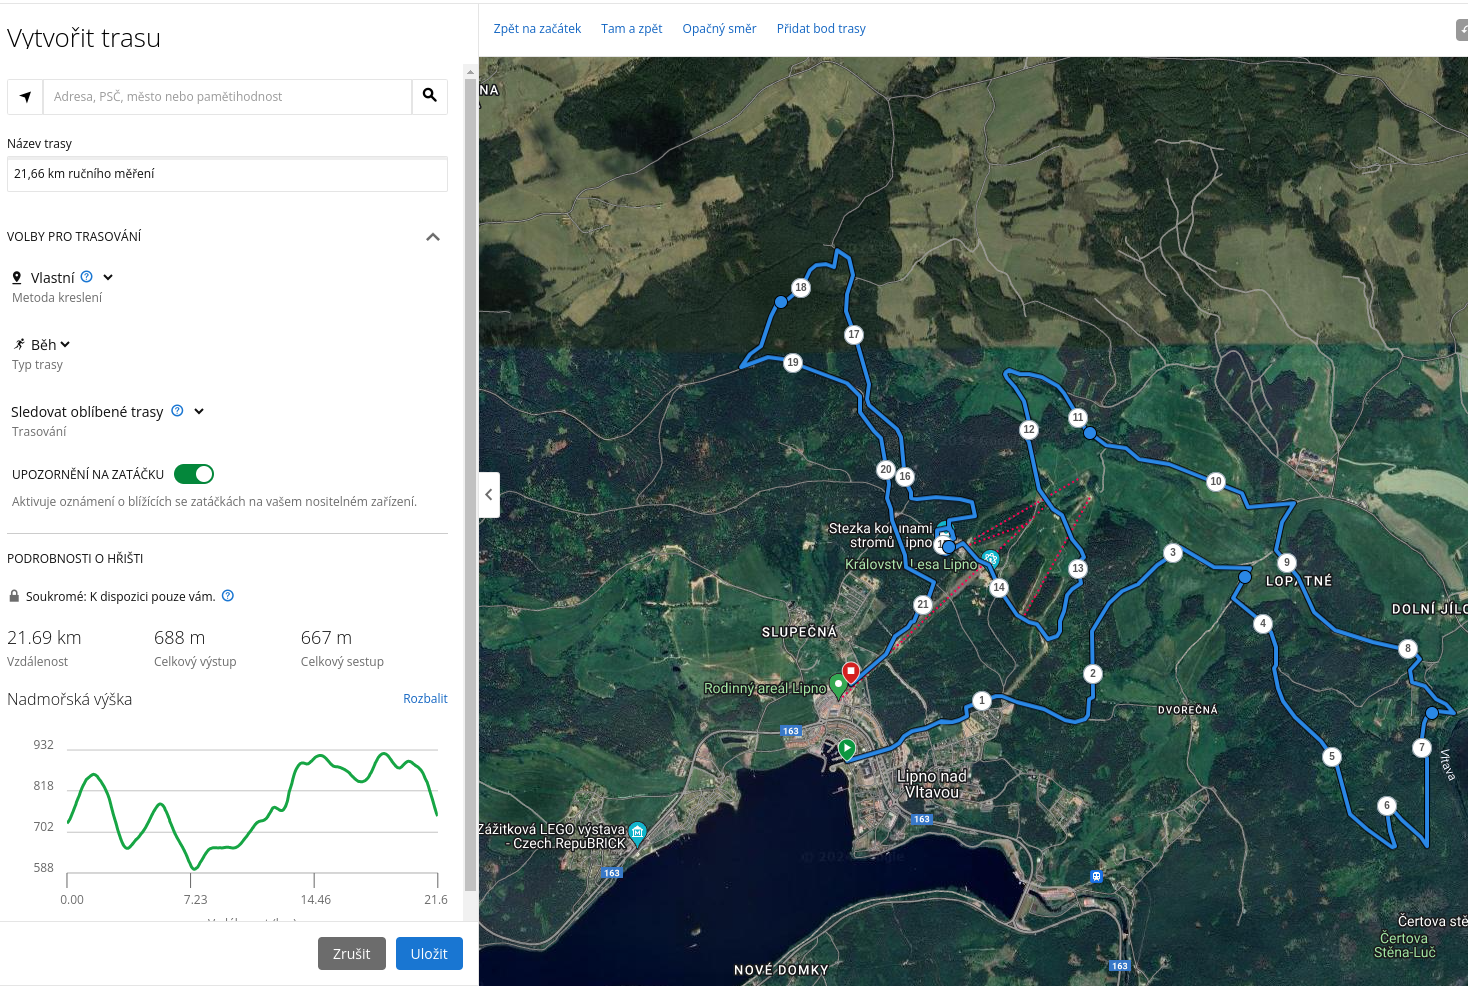Click Rozbalit link for elevation chart
Image resolution: width=1468 pixels, height=986 pixels.
click(425, 699)
